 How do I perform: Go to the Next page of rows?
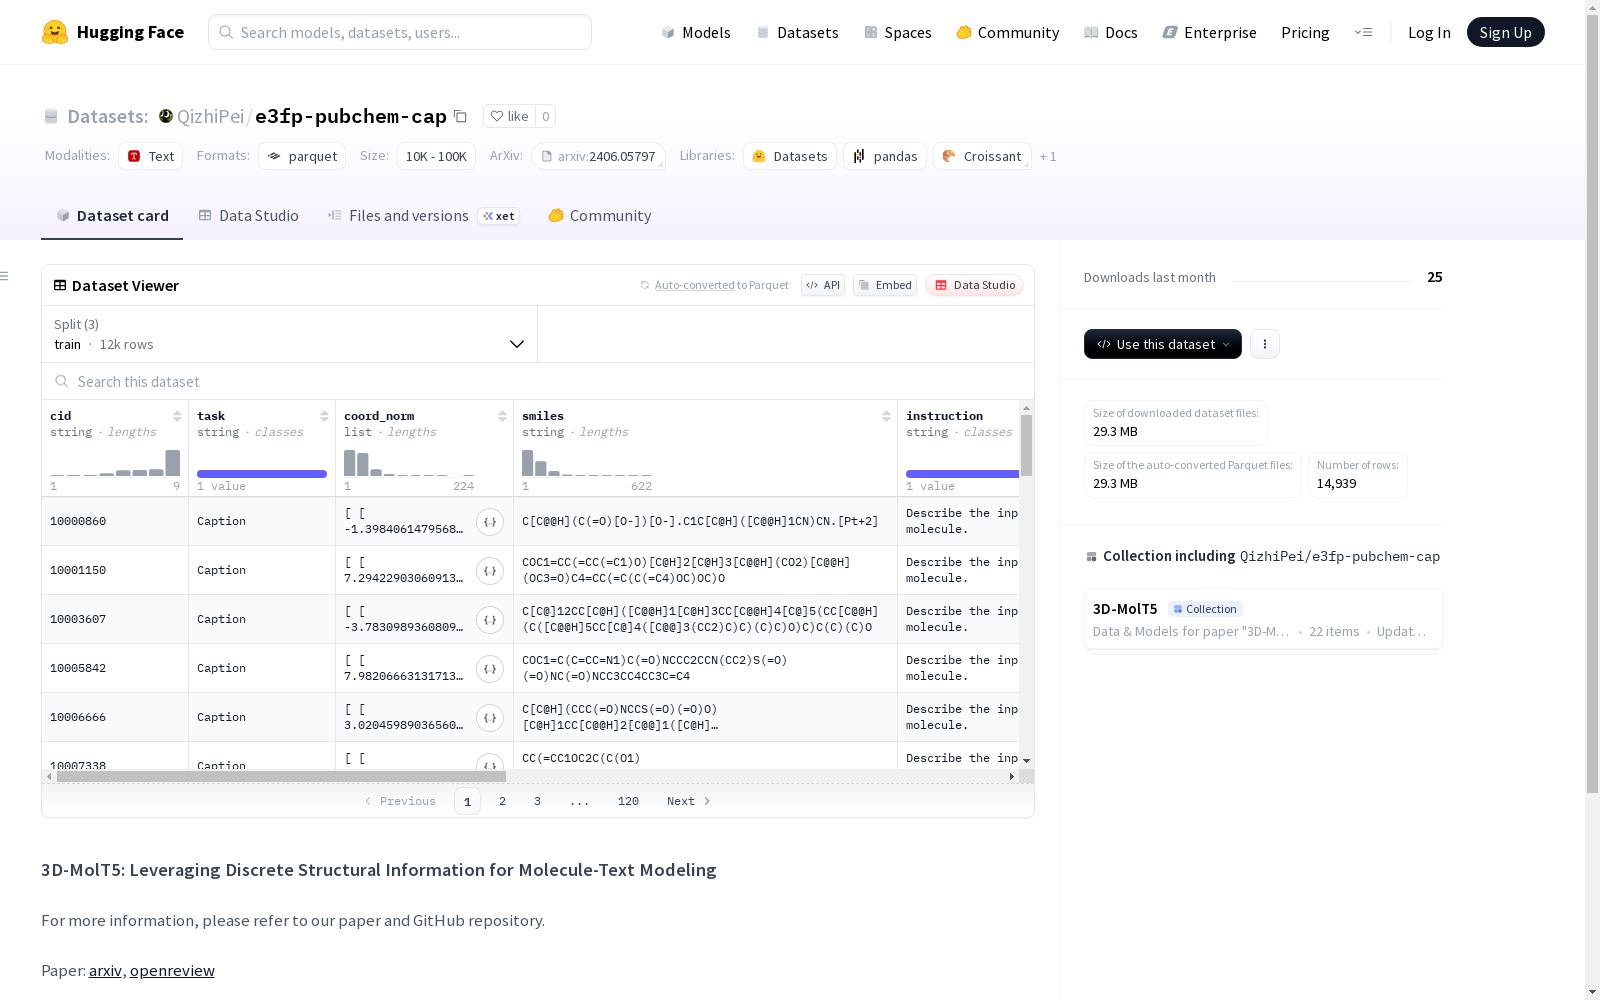(689, 801)
